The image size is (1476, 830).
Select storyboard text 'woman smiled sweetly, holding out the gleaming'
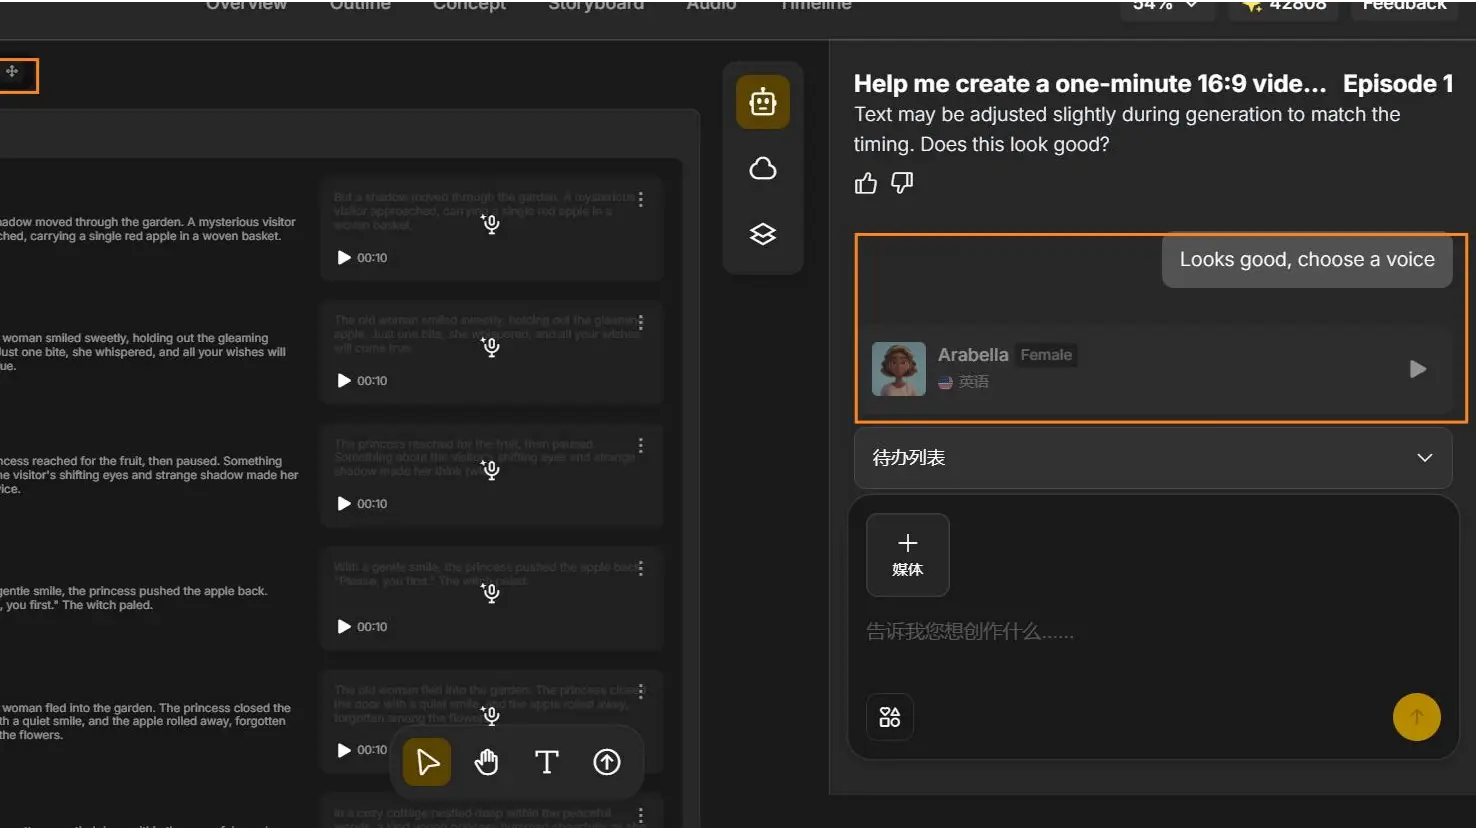click(135, 338)
